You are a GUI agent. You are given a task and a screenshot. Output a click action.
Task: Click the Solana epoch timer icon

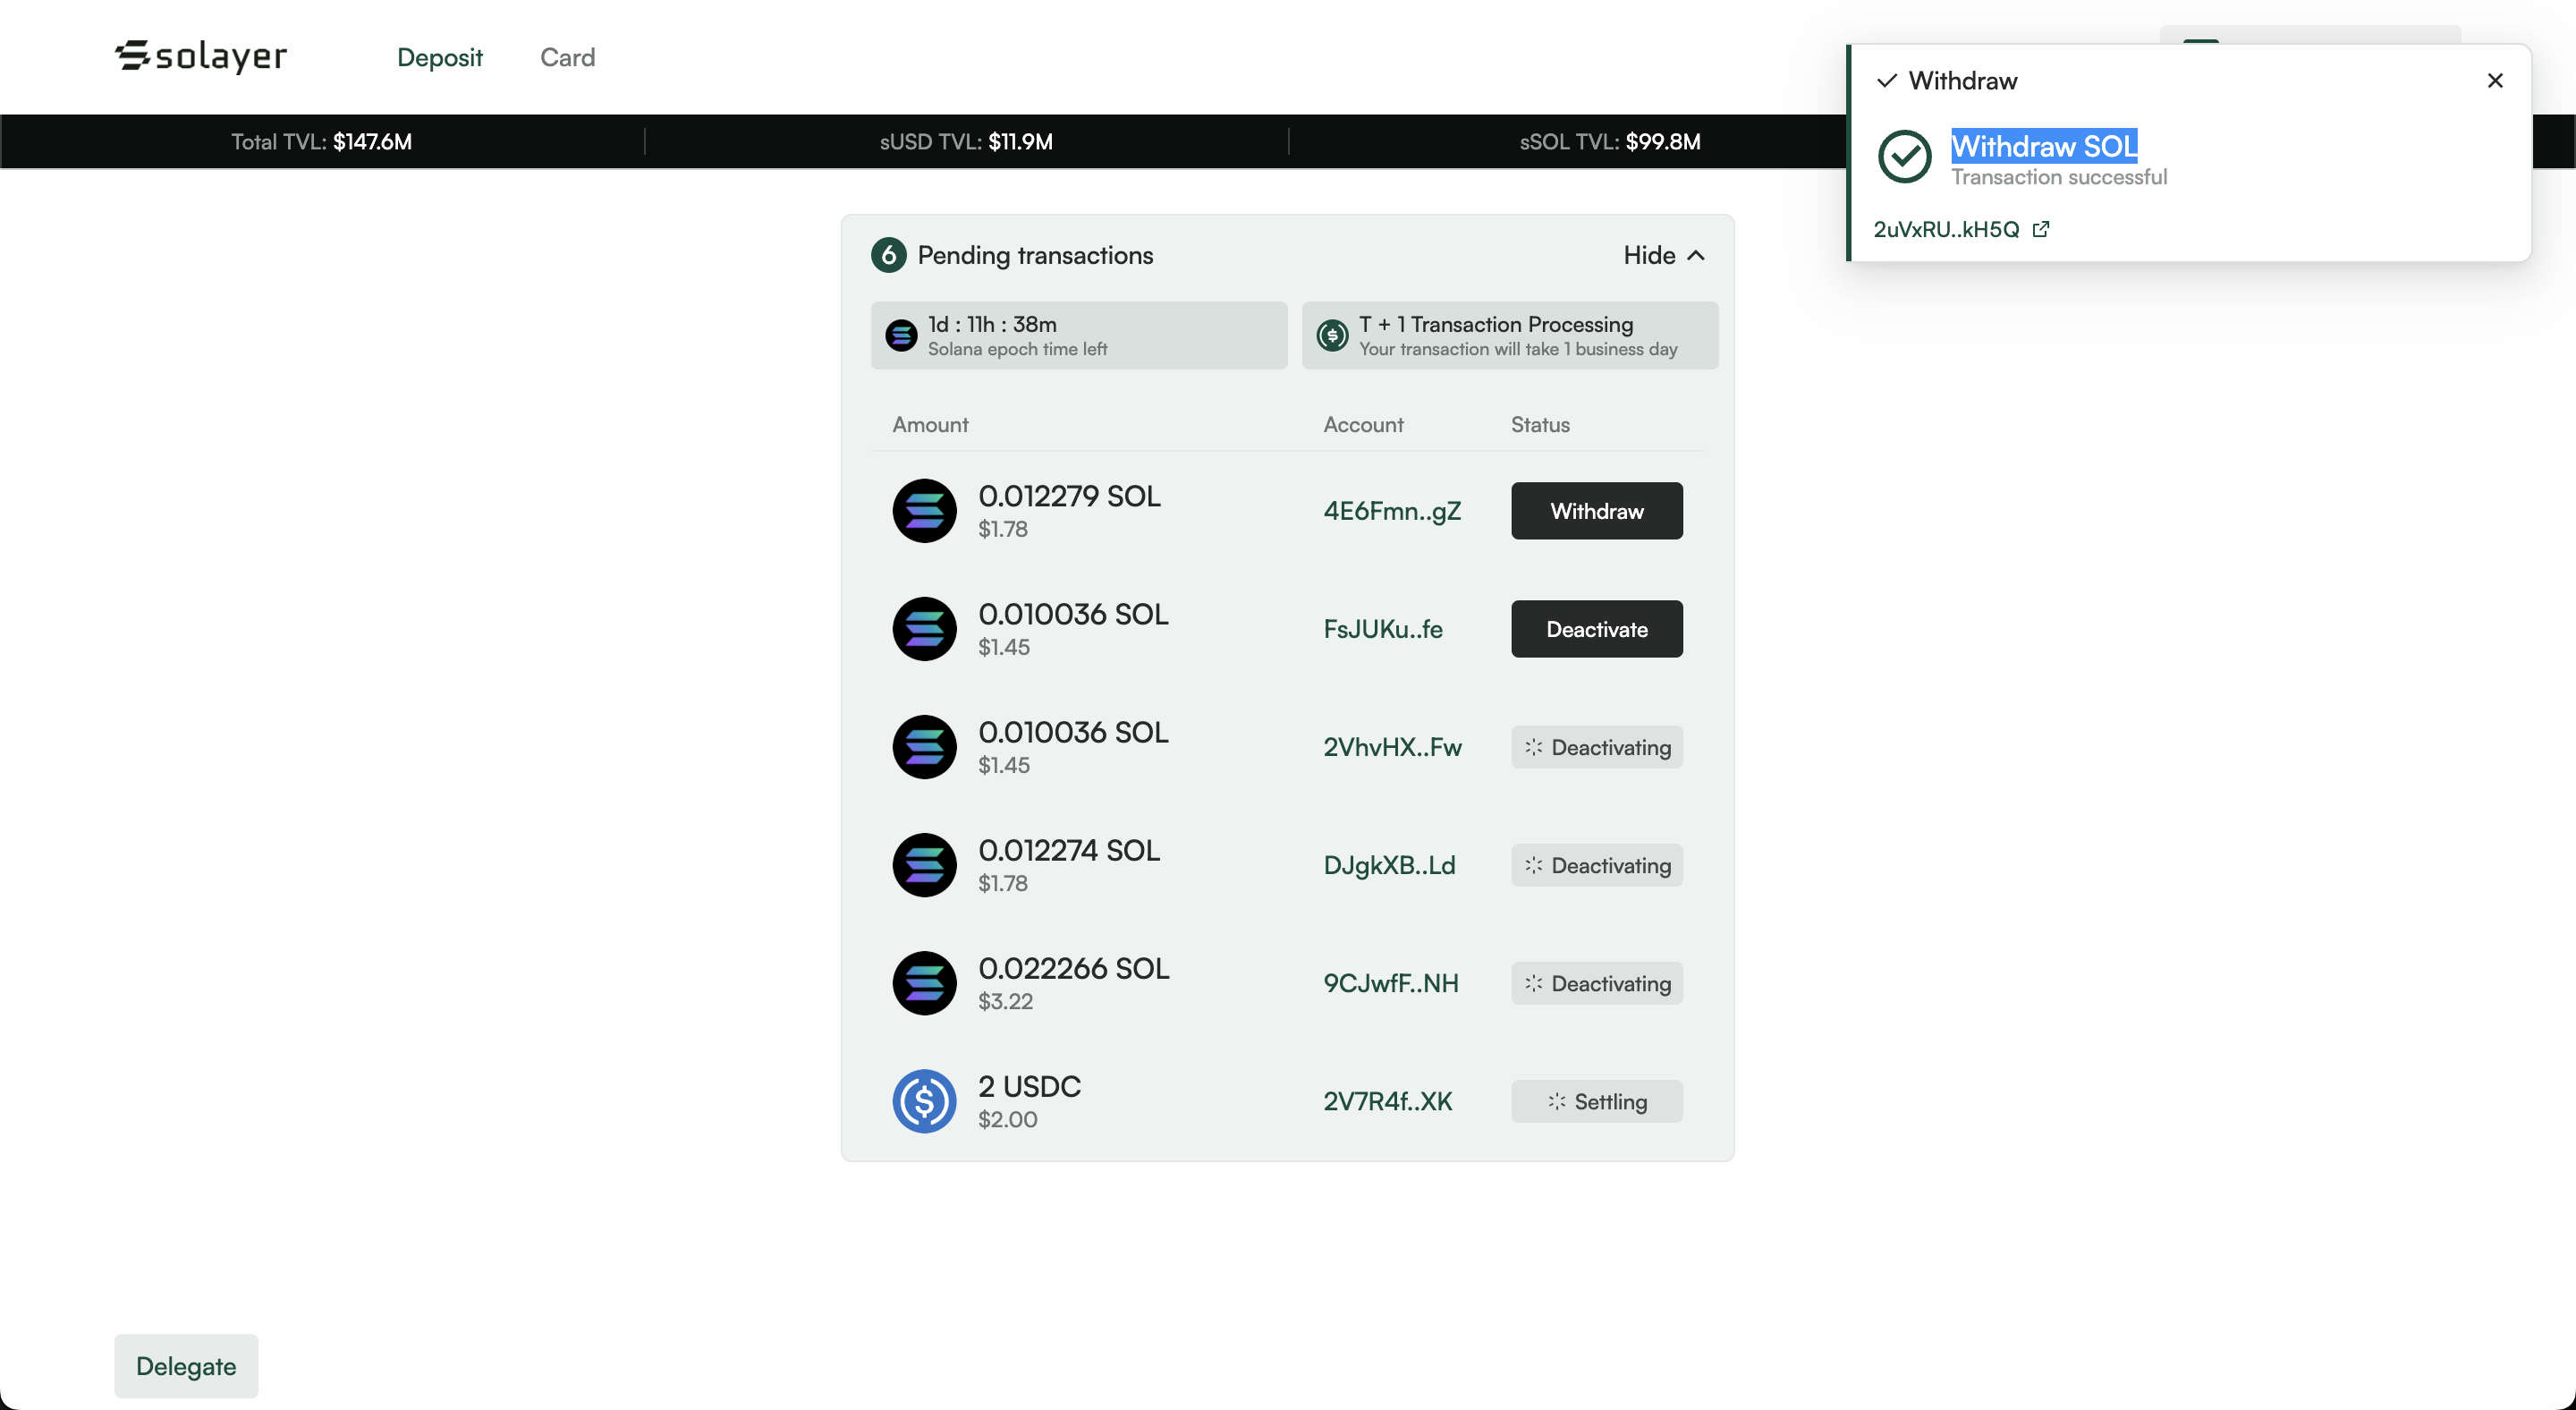tap(901, 335)
